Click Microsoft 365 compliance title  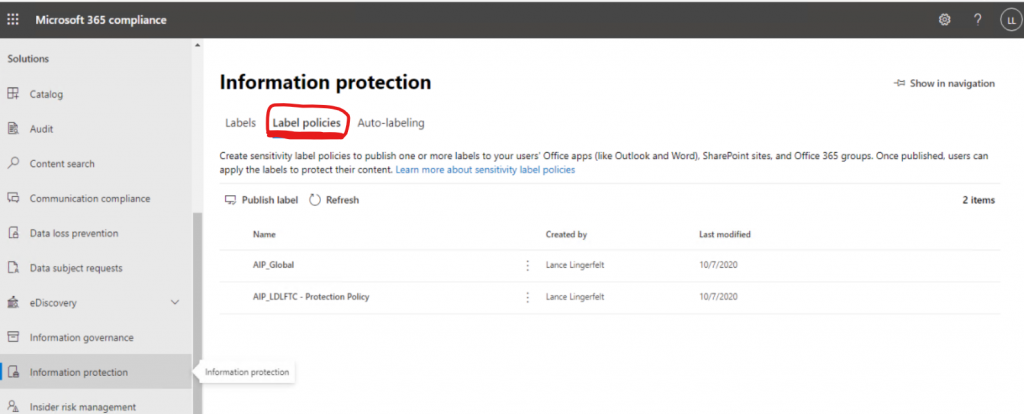[x=101, y=20]
